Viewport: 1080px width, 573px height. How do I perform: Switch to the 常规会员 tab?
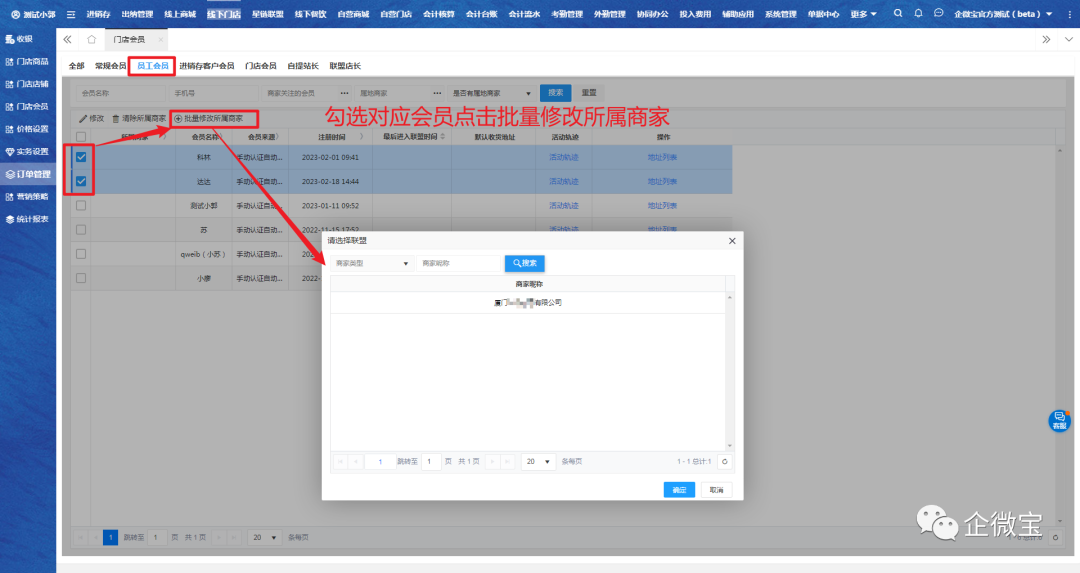110,66
